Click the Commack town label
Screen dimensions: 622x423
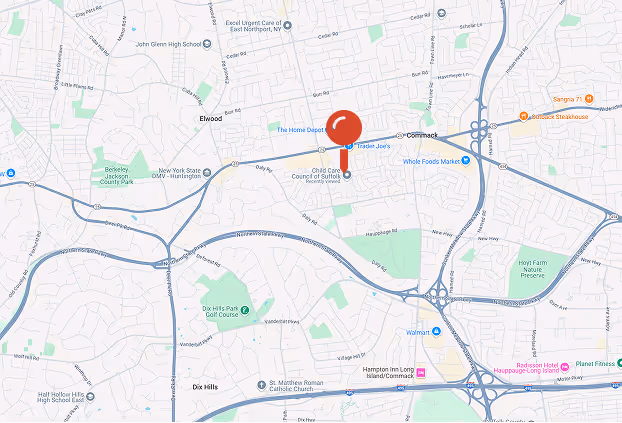(x=422, y=135)
